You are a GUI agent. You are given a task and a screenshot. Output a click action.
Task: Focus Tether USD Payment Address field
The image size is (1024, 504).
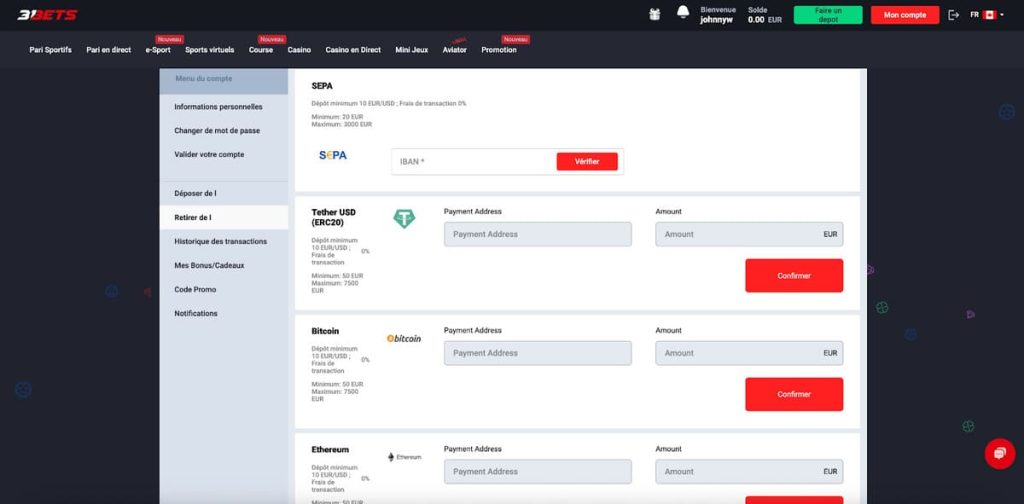coord(537,234)
